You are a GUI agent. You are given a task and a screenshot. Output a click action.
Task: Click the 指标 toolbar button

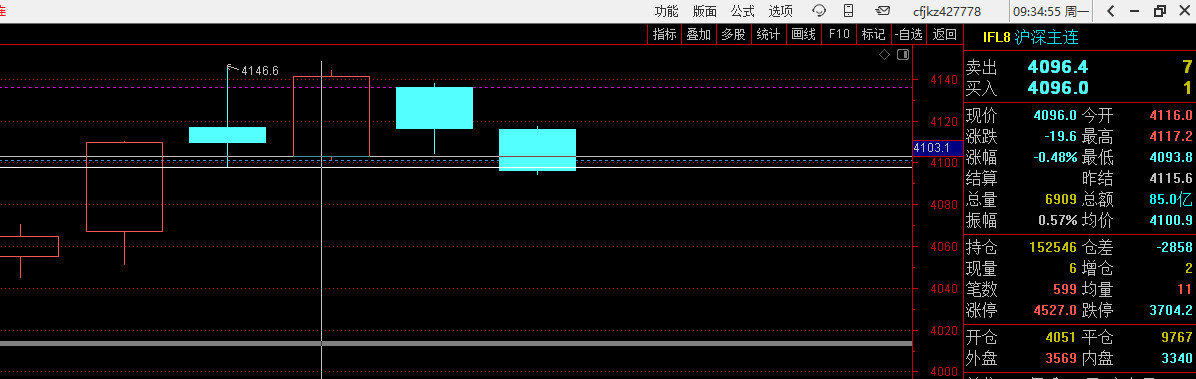(664, 34)
